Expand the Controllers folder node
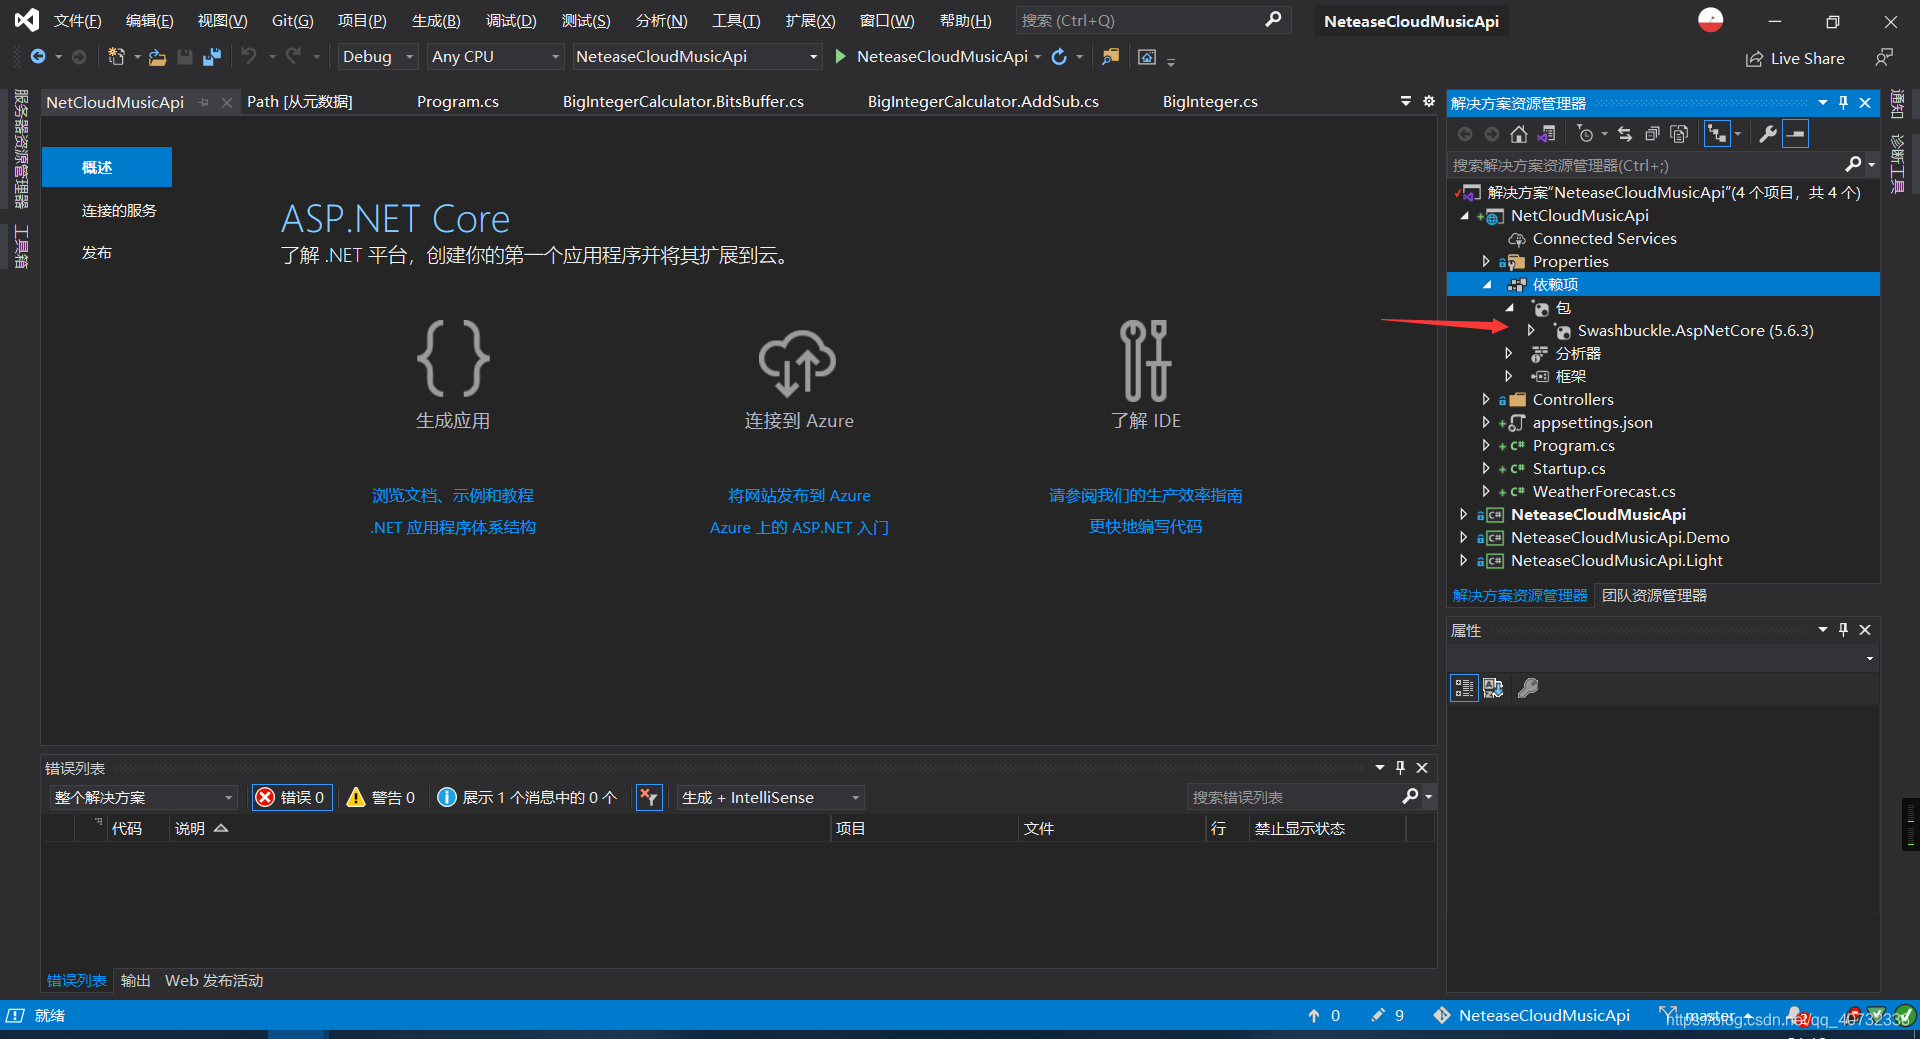Screen dimensions: 1920x1039 coord(1486,399)
